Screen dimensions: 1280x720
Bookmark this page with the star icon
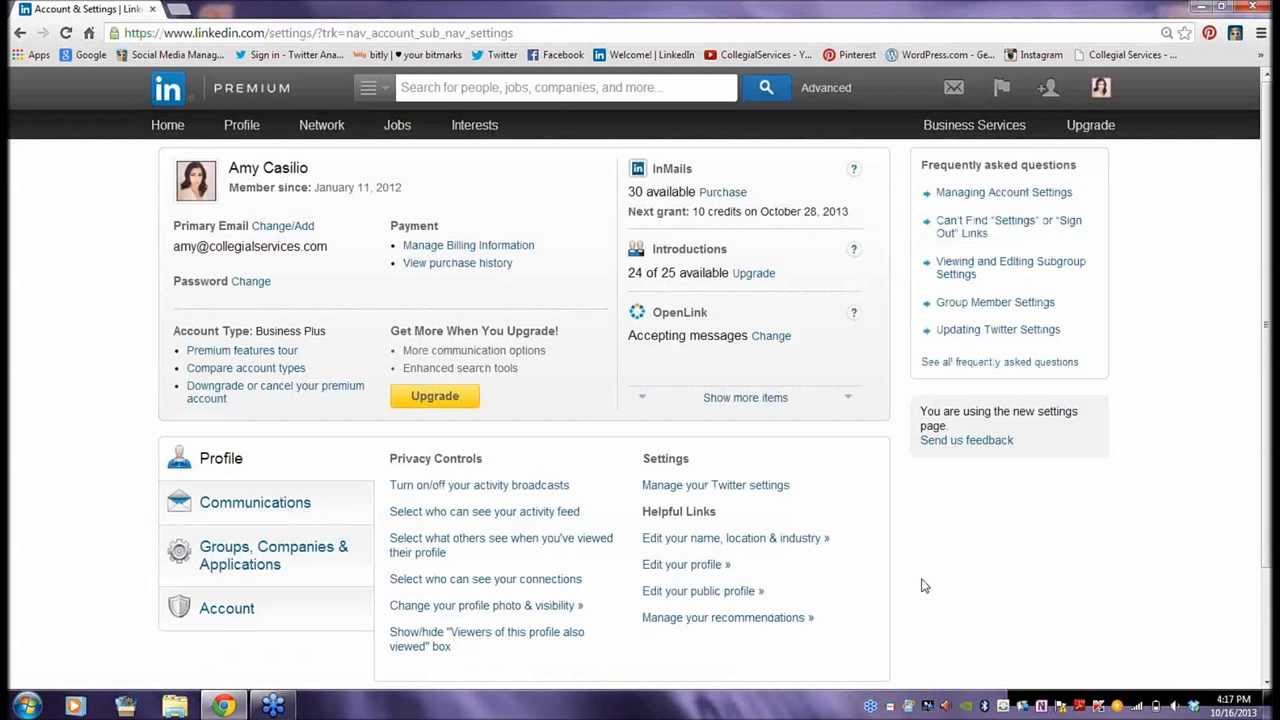point(1185,33)
